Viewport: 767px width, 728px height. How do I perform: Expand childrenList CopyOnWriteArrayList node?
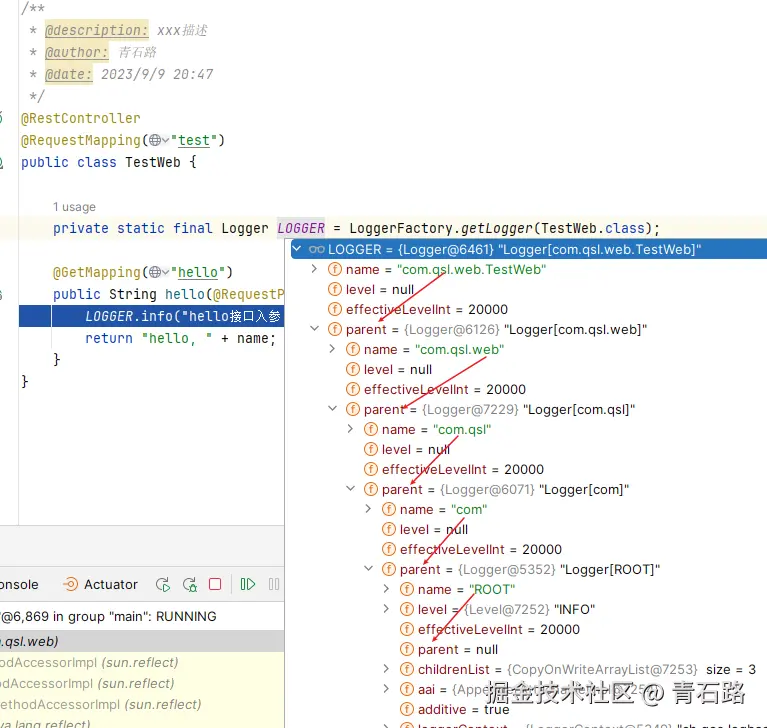[386, 669]
